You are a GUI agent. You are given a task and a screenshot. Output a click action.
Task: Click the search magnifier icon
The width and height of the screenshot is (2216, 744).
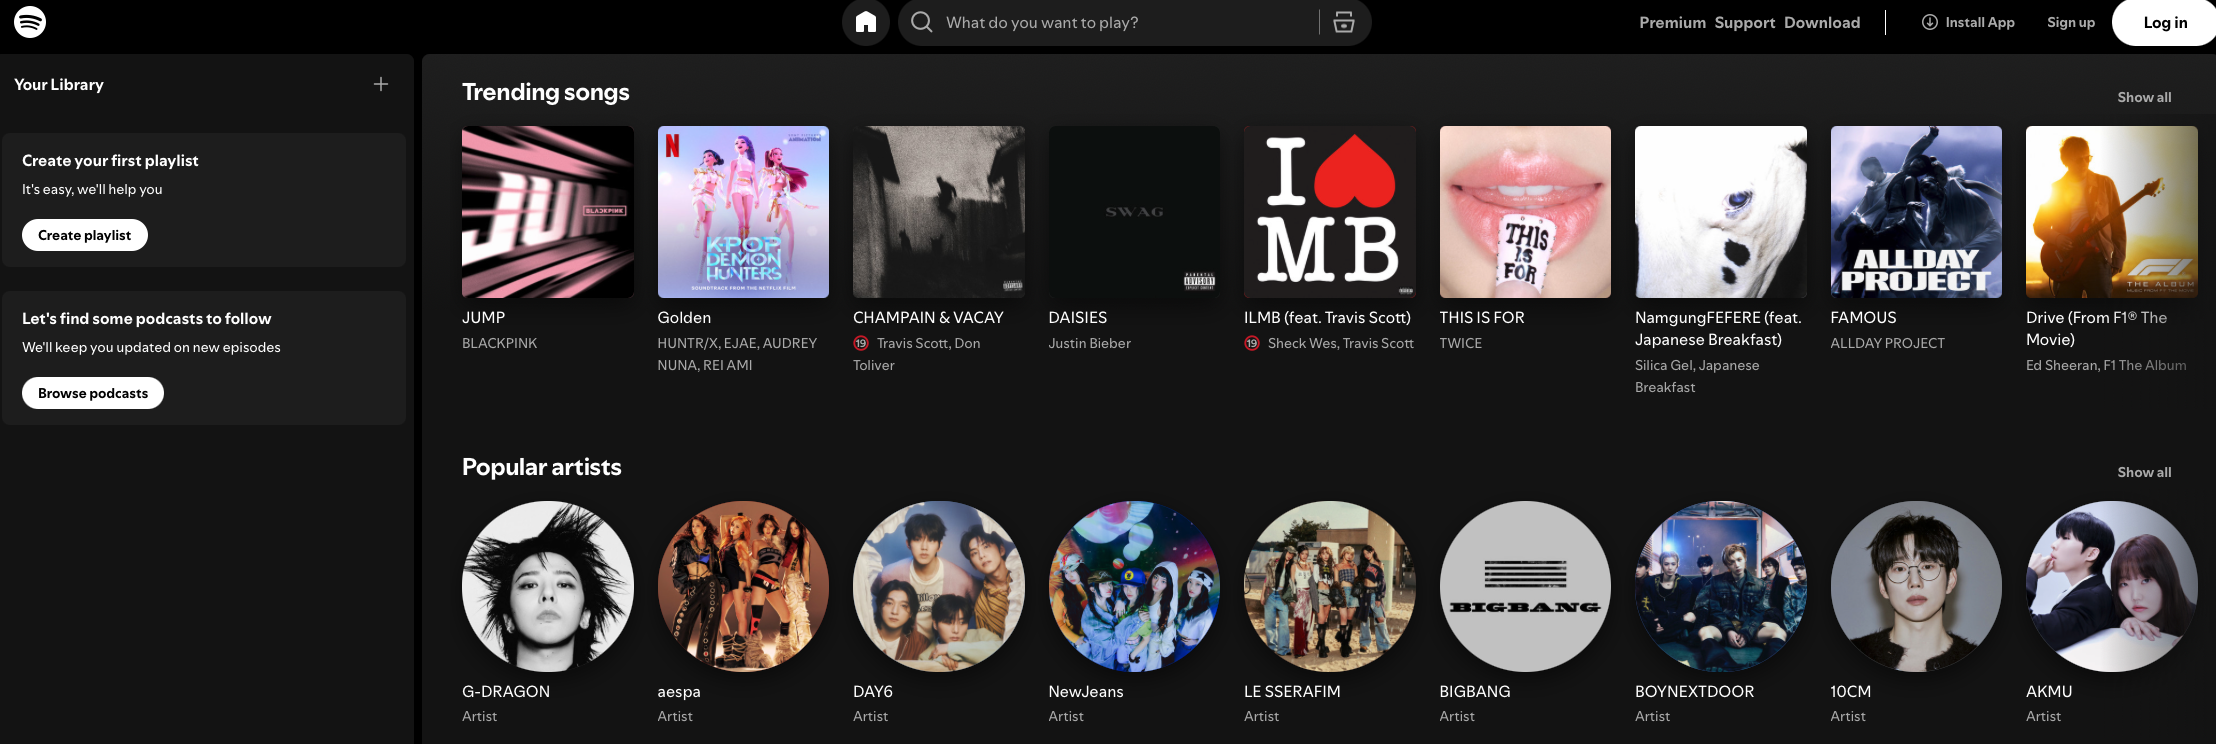tap(922, 22)
